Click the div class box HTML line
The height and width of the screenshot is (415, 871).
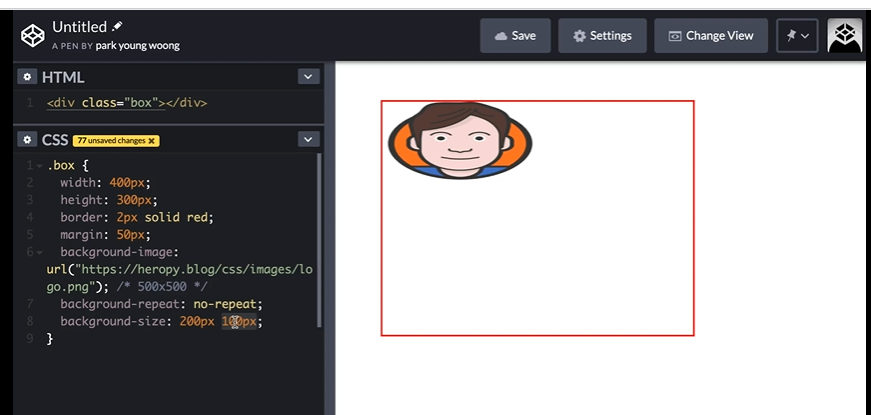(x=127, y=103)
